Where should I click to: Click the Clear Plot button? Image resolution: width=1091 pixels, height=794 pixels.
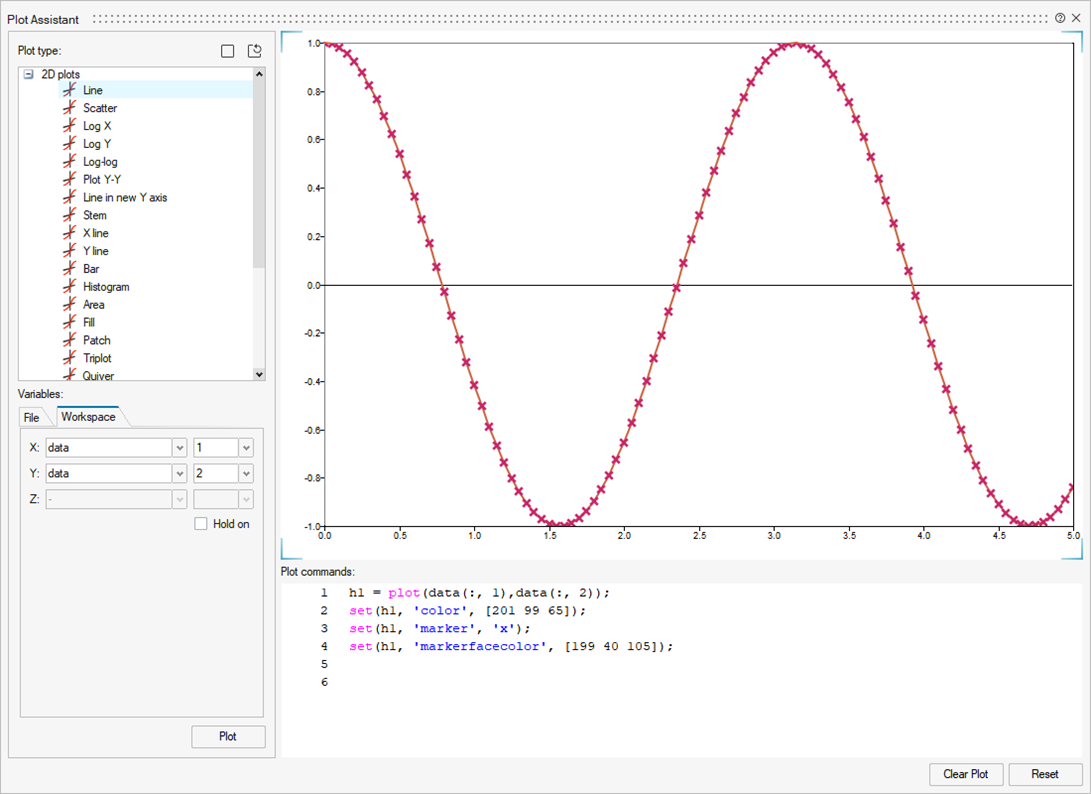[965, 774]
